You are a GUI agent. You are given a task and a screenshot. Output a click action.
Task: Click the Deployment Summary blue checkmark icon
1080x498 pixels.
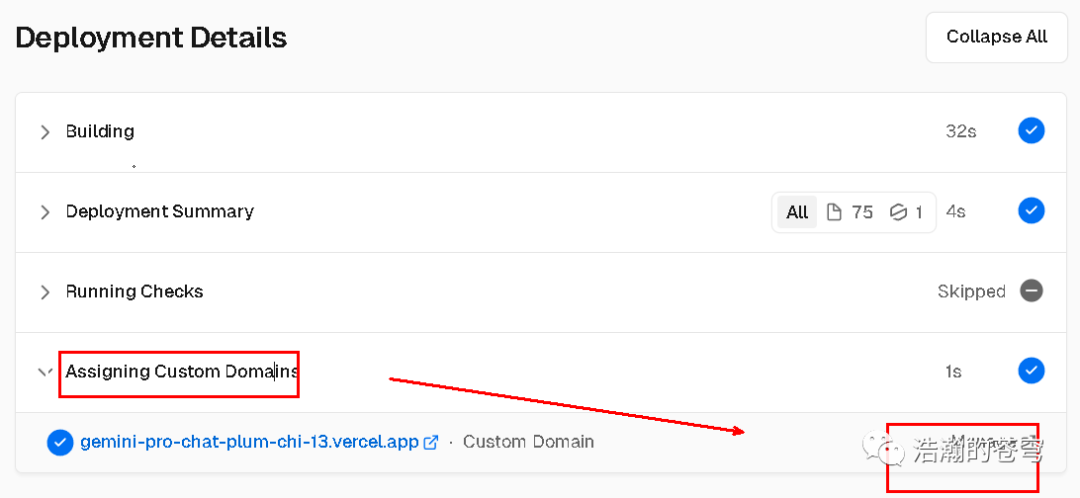click(1031, 211)
